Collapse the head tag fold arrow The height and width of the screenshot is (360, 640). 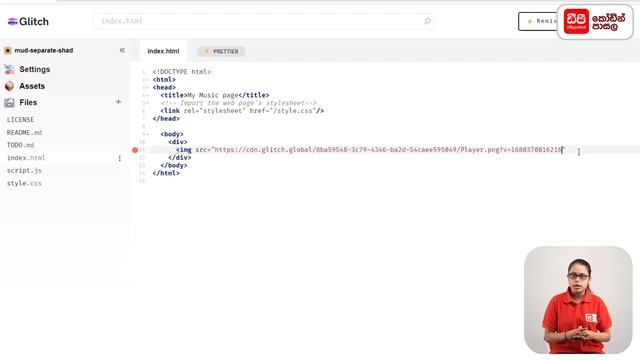147,87
